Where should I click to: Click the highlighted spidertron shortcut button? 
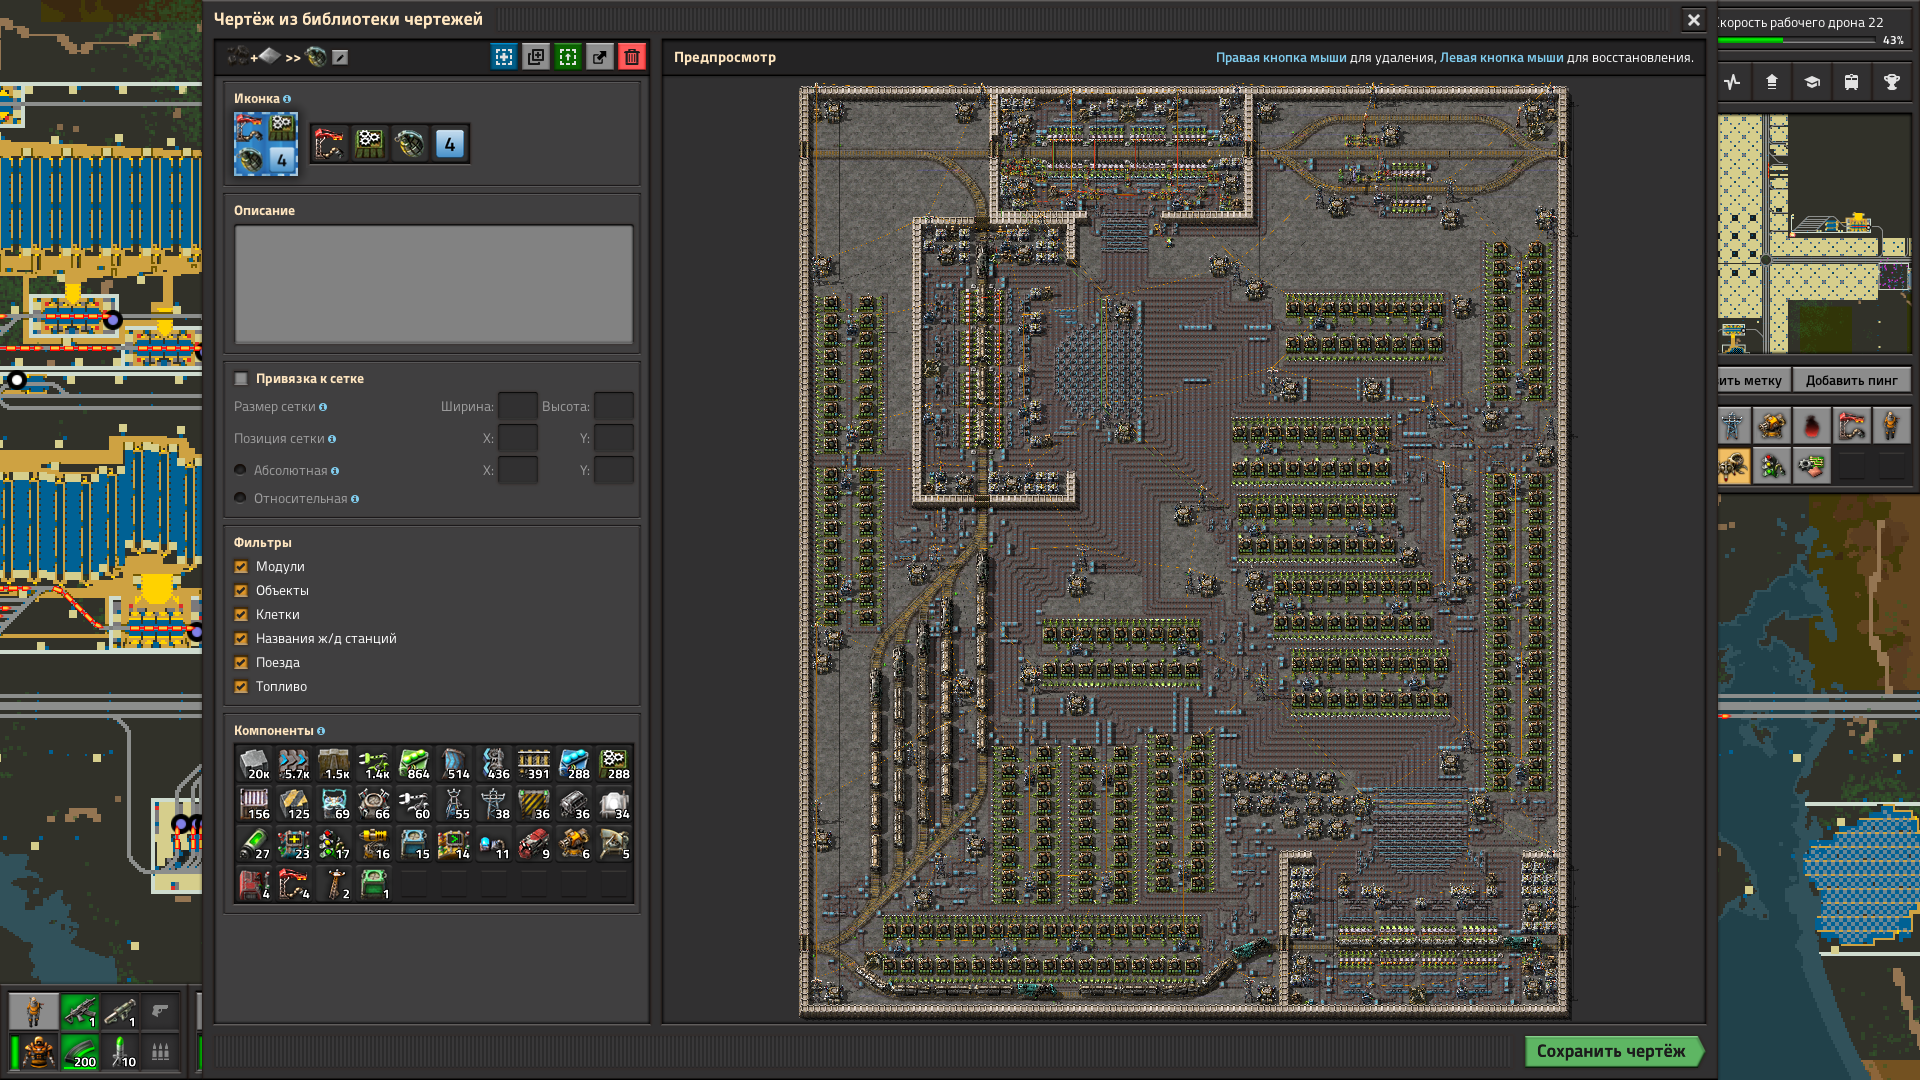(1734, 466)
